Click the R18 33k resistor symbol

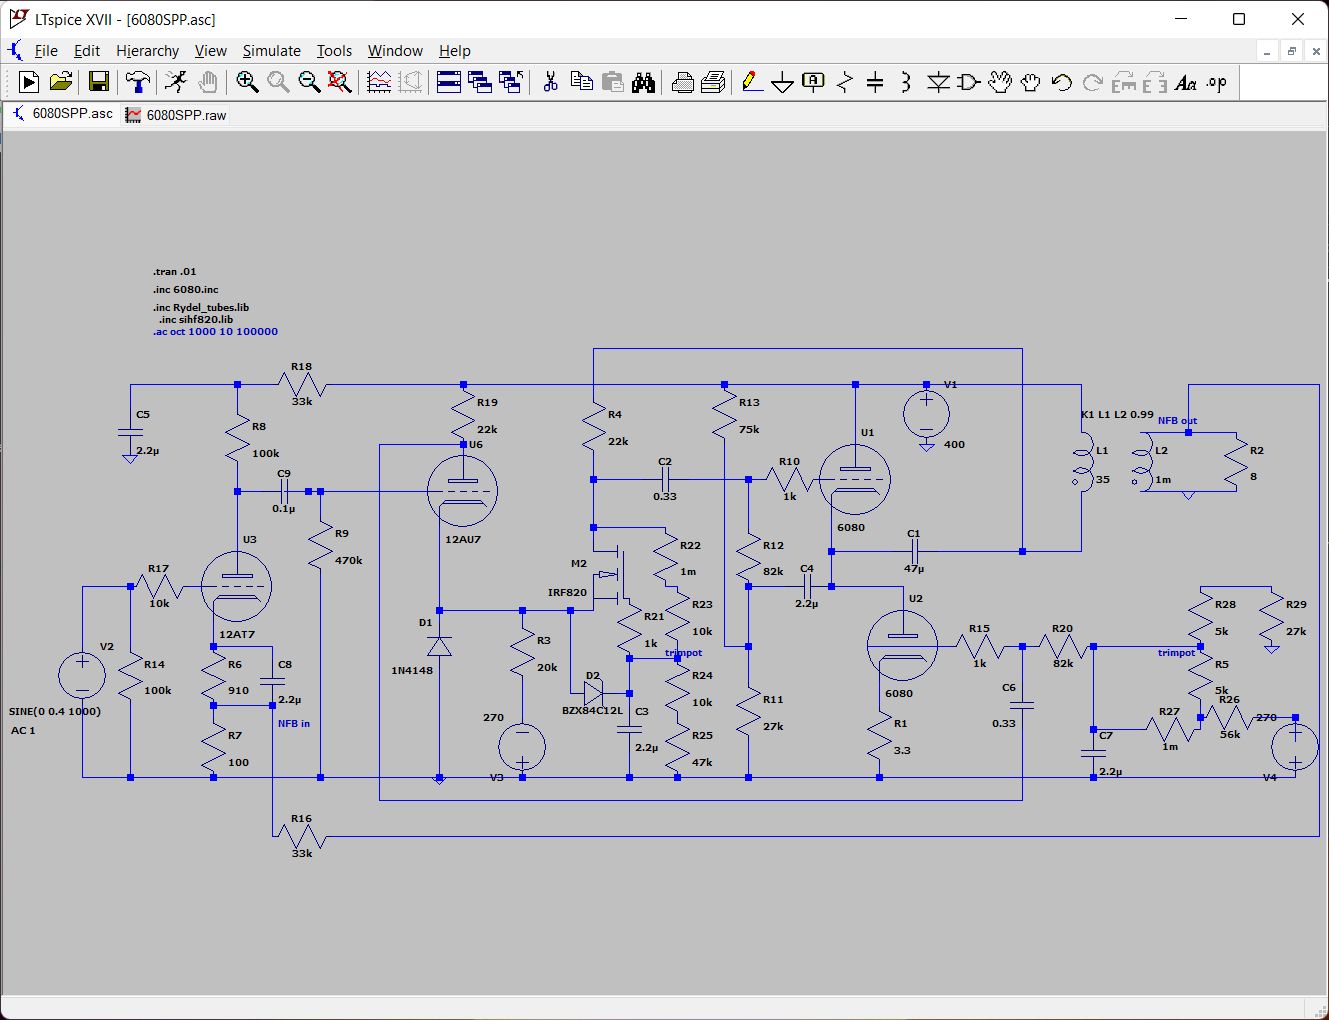(301, 385)
